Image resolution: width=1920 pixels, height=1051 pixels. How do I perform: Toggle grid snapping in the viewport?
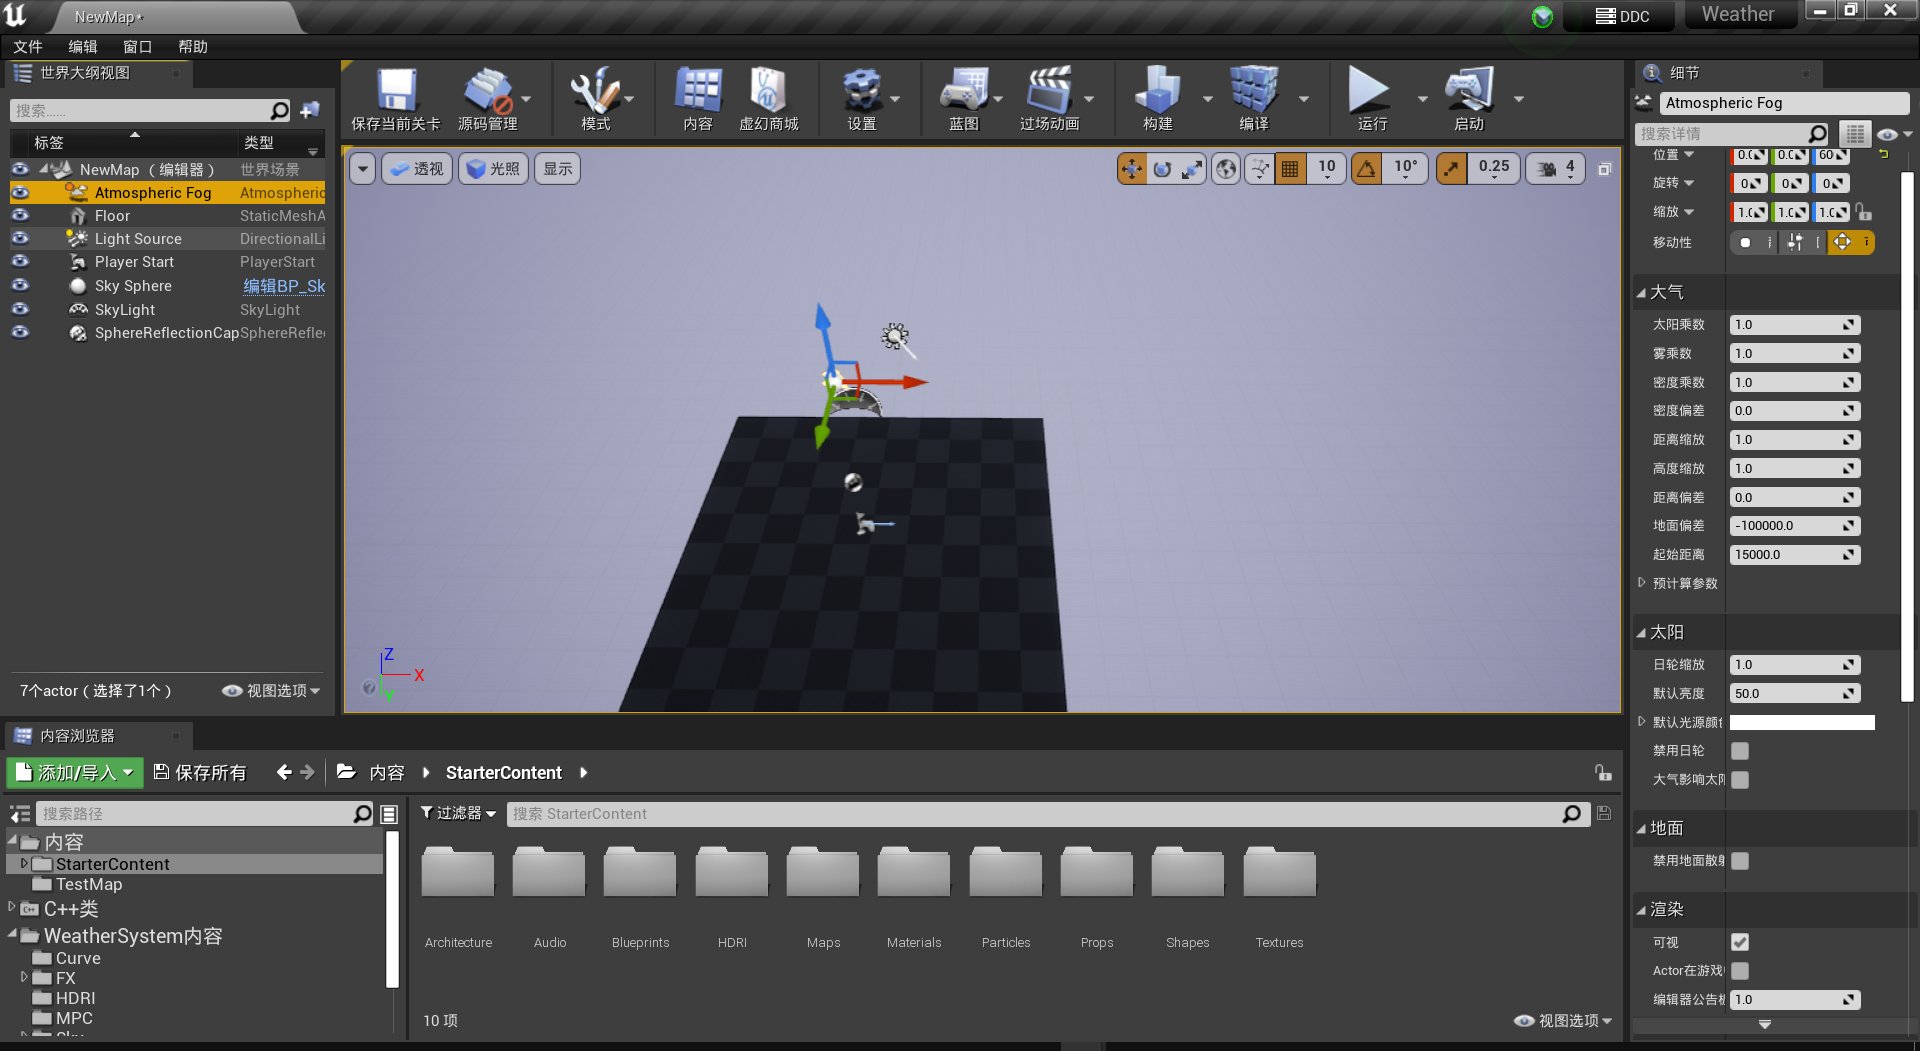[x=1289, y=168]
